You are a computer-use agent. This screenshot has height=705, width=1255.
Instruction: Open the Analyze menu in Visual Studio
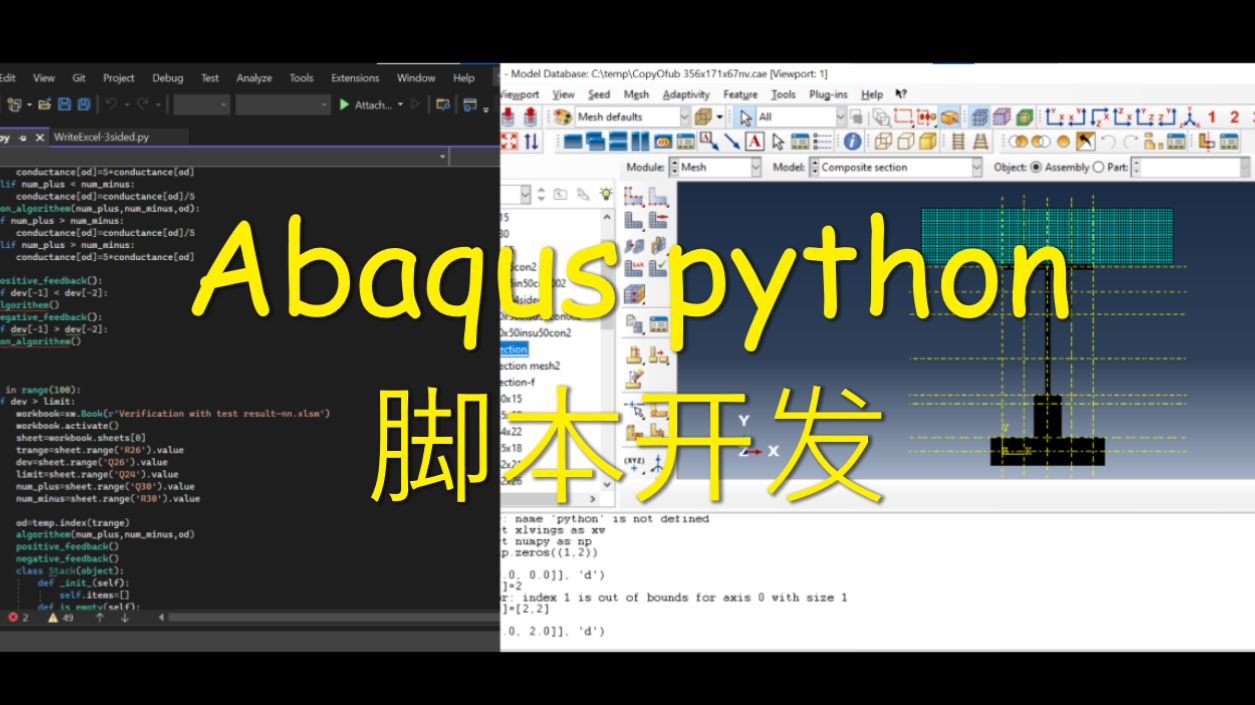(x=254, y=78)
